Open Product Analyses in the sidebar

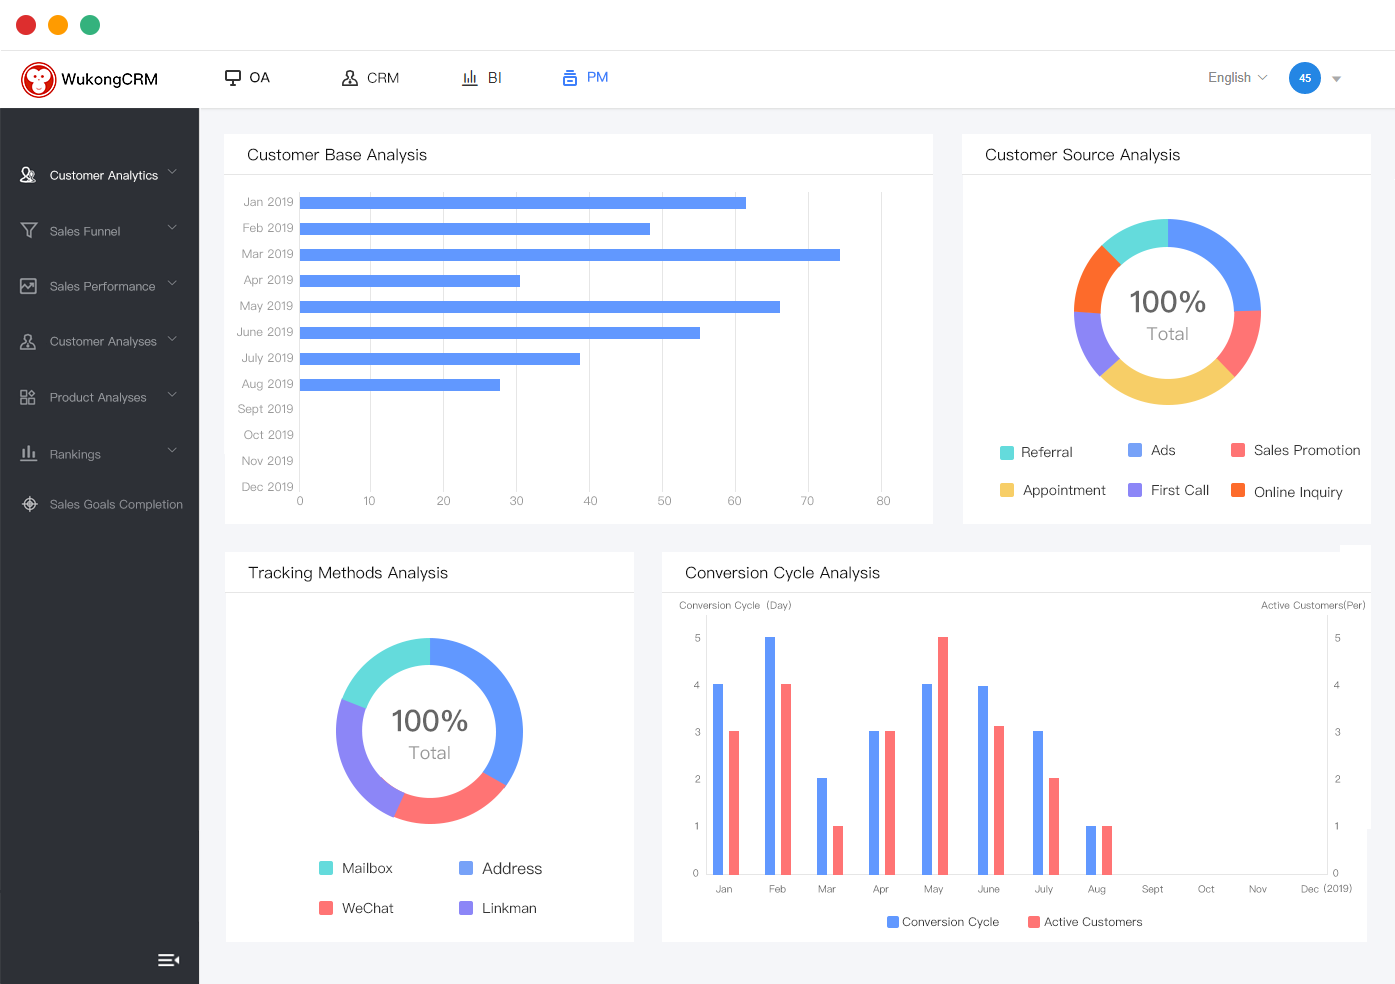[99, 397]
